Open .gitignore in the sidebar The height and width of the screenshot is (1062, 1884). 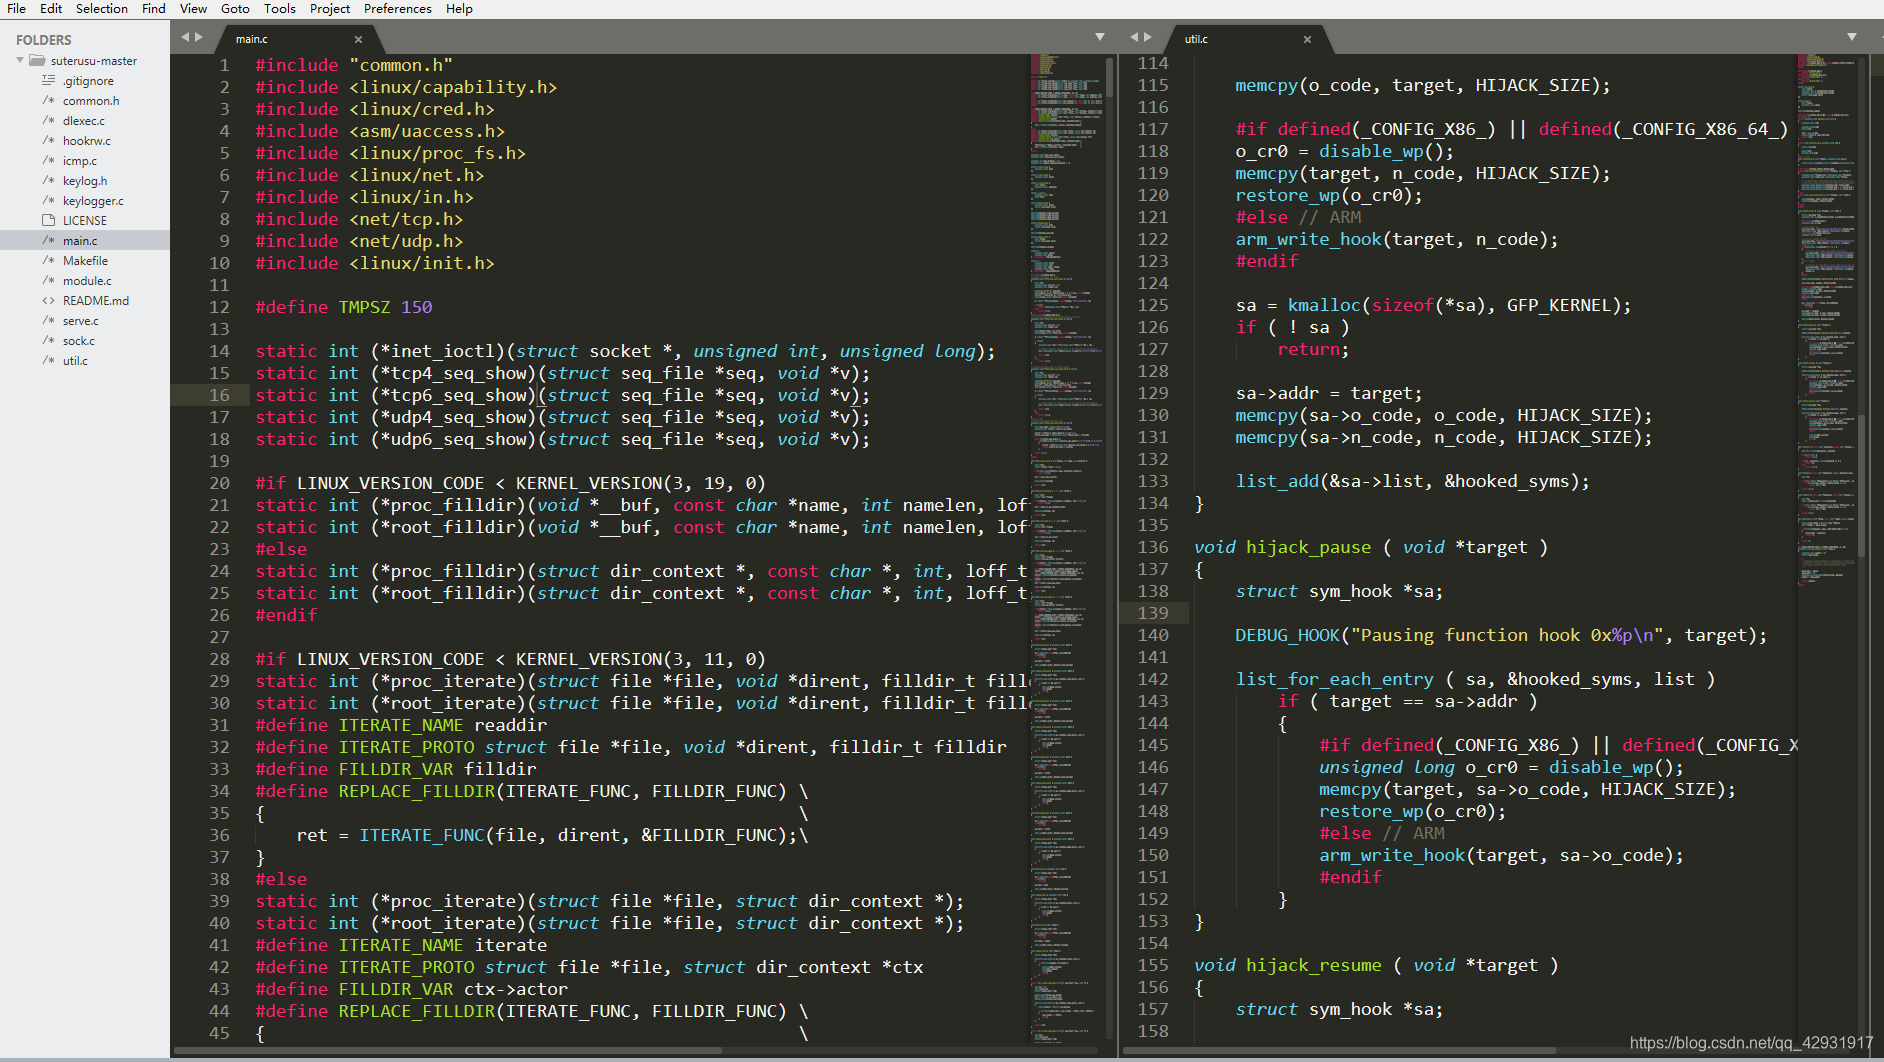click(x=88, y=81)
